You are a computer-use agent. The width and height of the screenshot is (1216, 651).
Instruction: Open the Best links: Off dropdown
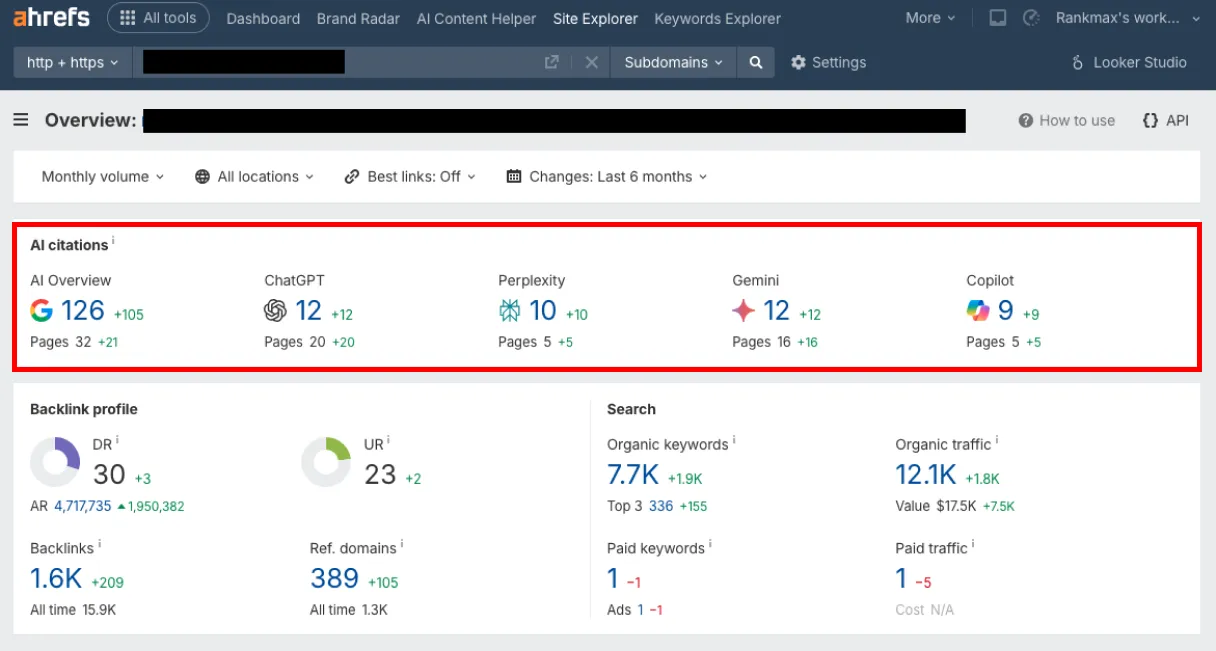[410, 176]
